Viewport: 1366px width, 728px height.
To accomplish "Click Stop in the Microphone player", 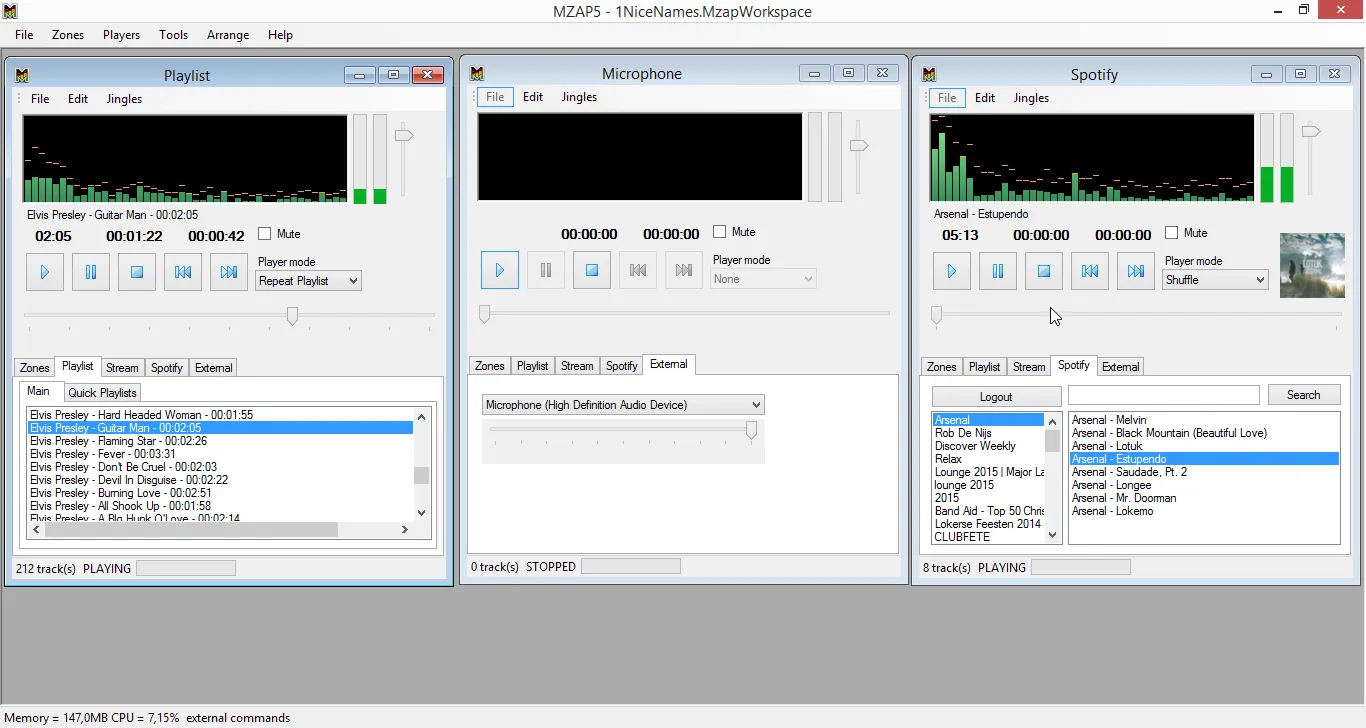I will pyautogui.click(x=592, y=270).
